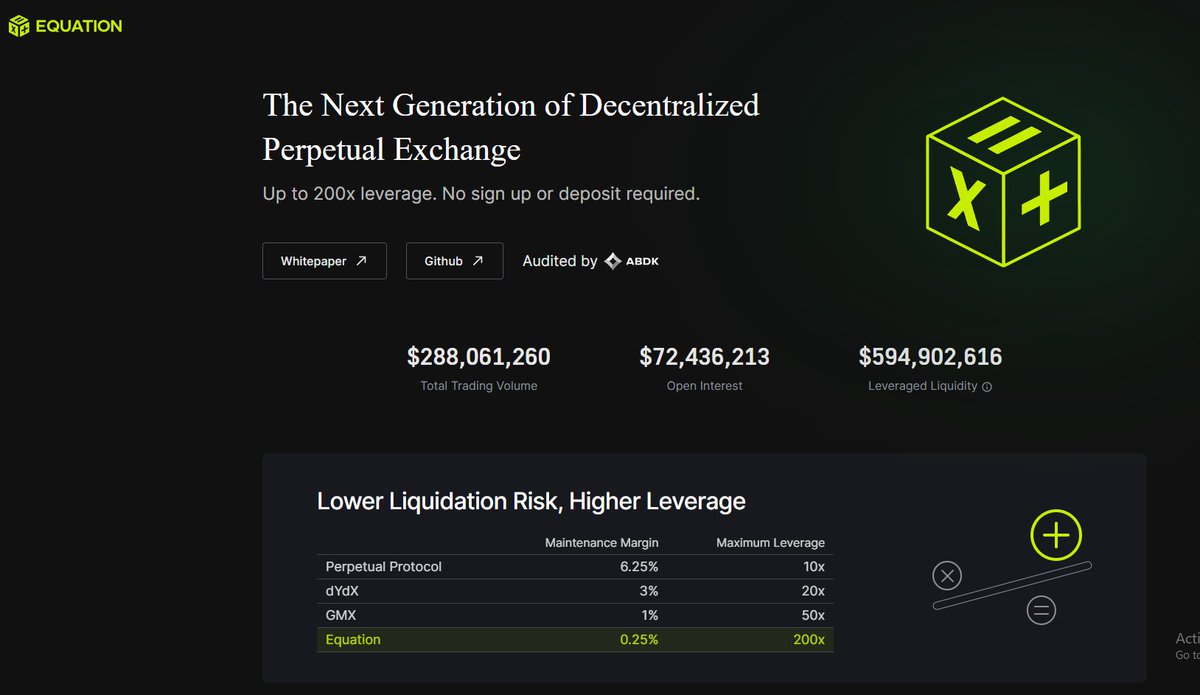Click the 20x maximum leverage cell

point(813,591)
